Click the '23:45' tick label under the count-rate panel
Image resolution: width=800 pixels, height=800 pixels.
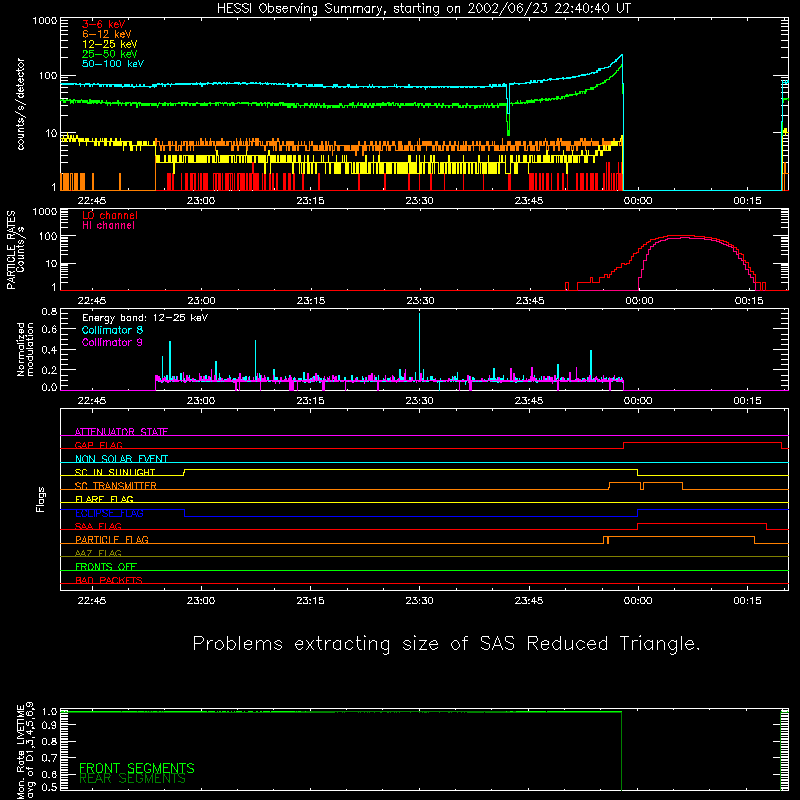coord(529,201)
